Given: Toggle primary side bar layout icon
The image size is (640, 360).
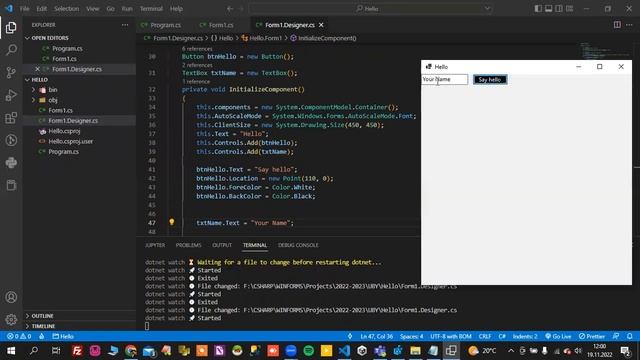Looking at the screenshot, I should [x=538, y=9].
